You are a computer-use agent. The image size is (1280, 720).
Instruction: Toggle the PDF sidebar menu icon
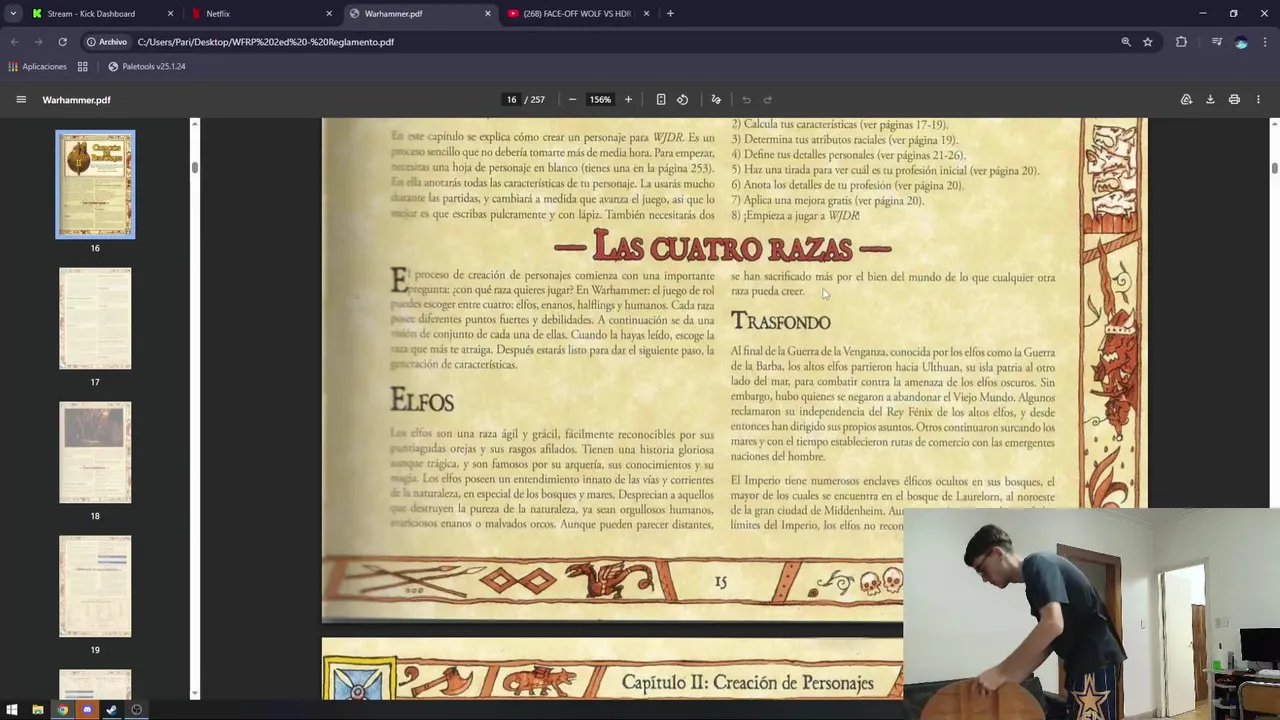21,100
